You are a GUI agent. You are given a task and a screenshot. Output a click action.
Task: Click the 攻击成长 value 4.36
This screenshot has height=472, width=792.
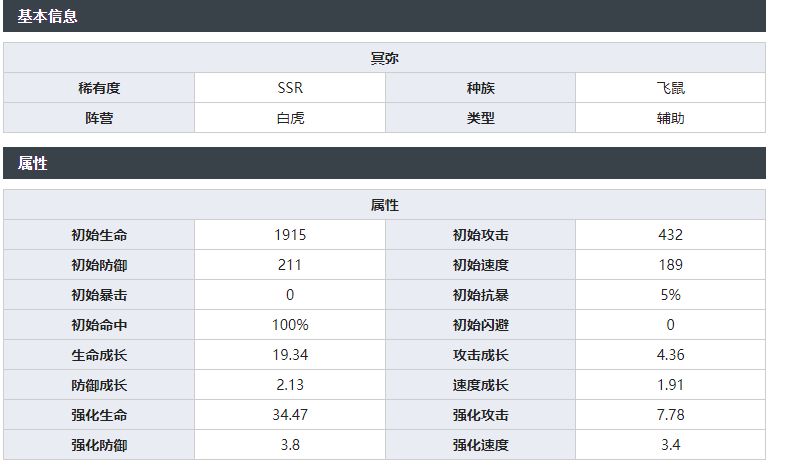[x=670, y=355]
